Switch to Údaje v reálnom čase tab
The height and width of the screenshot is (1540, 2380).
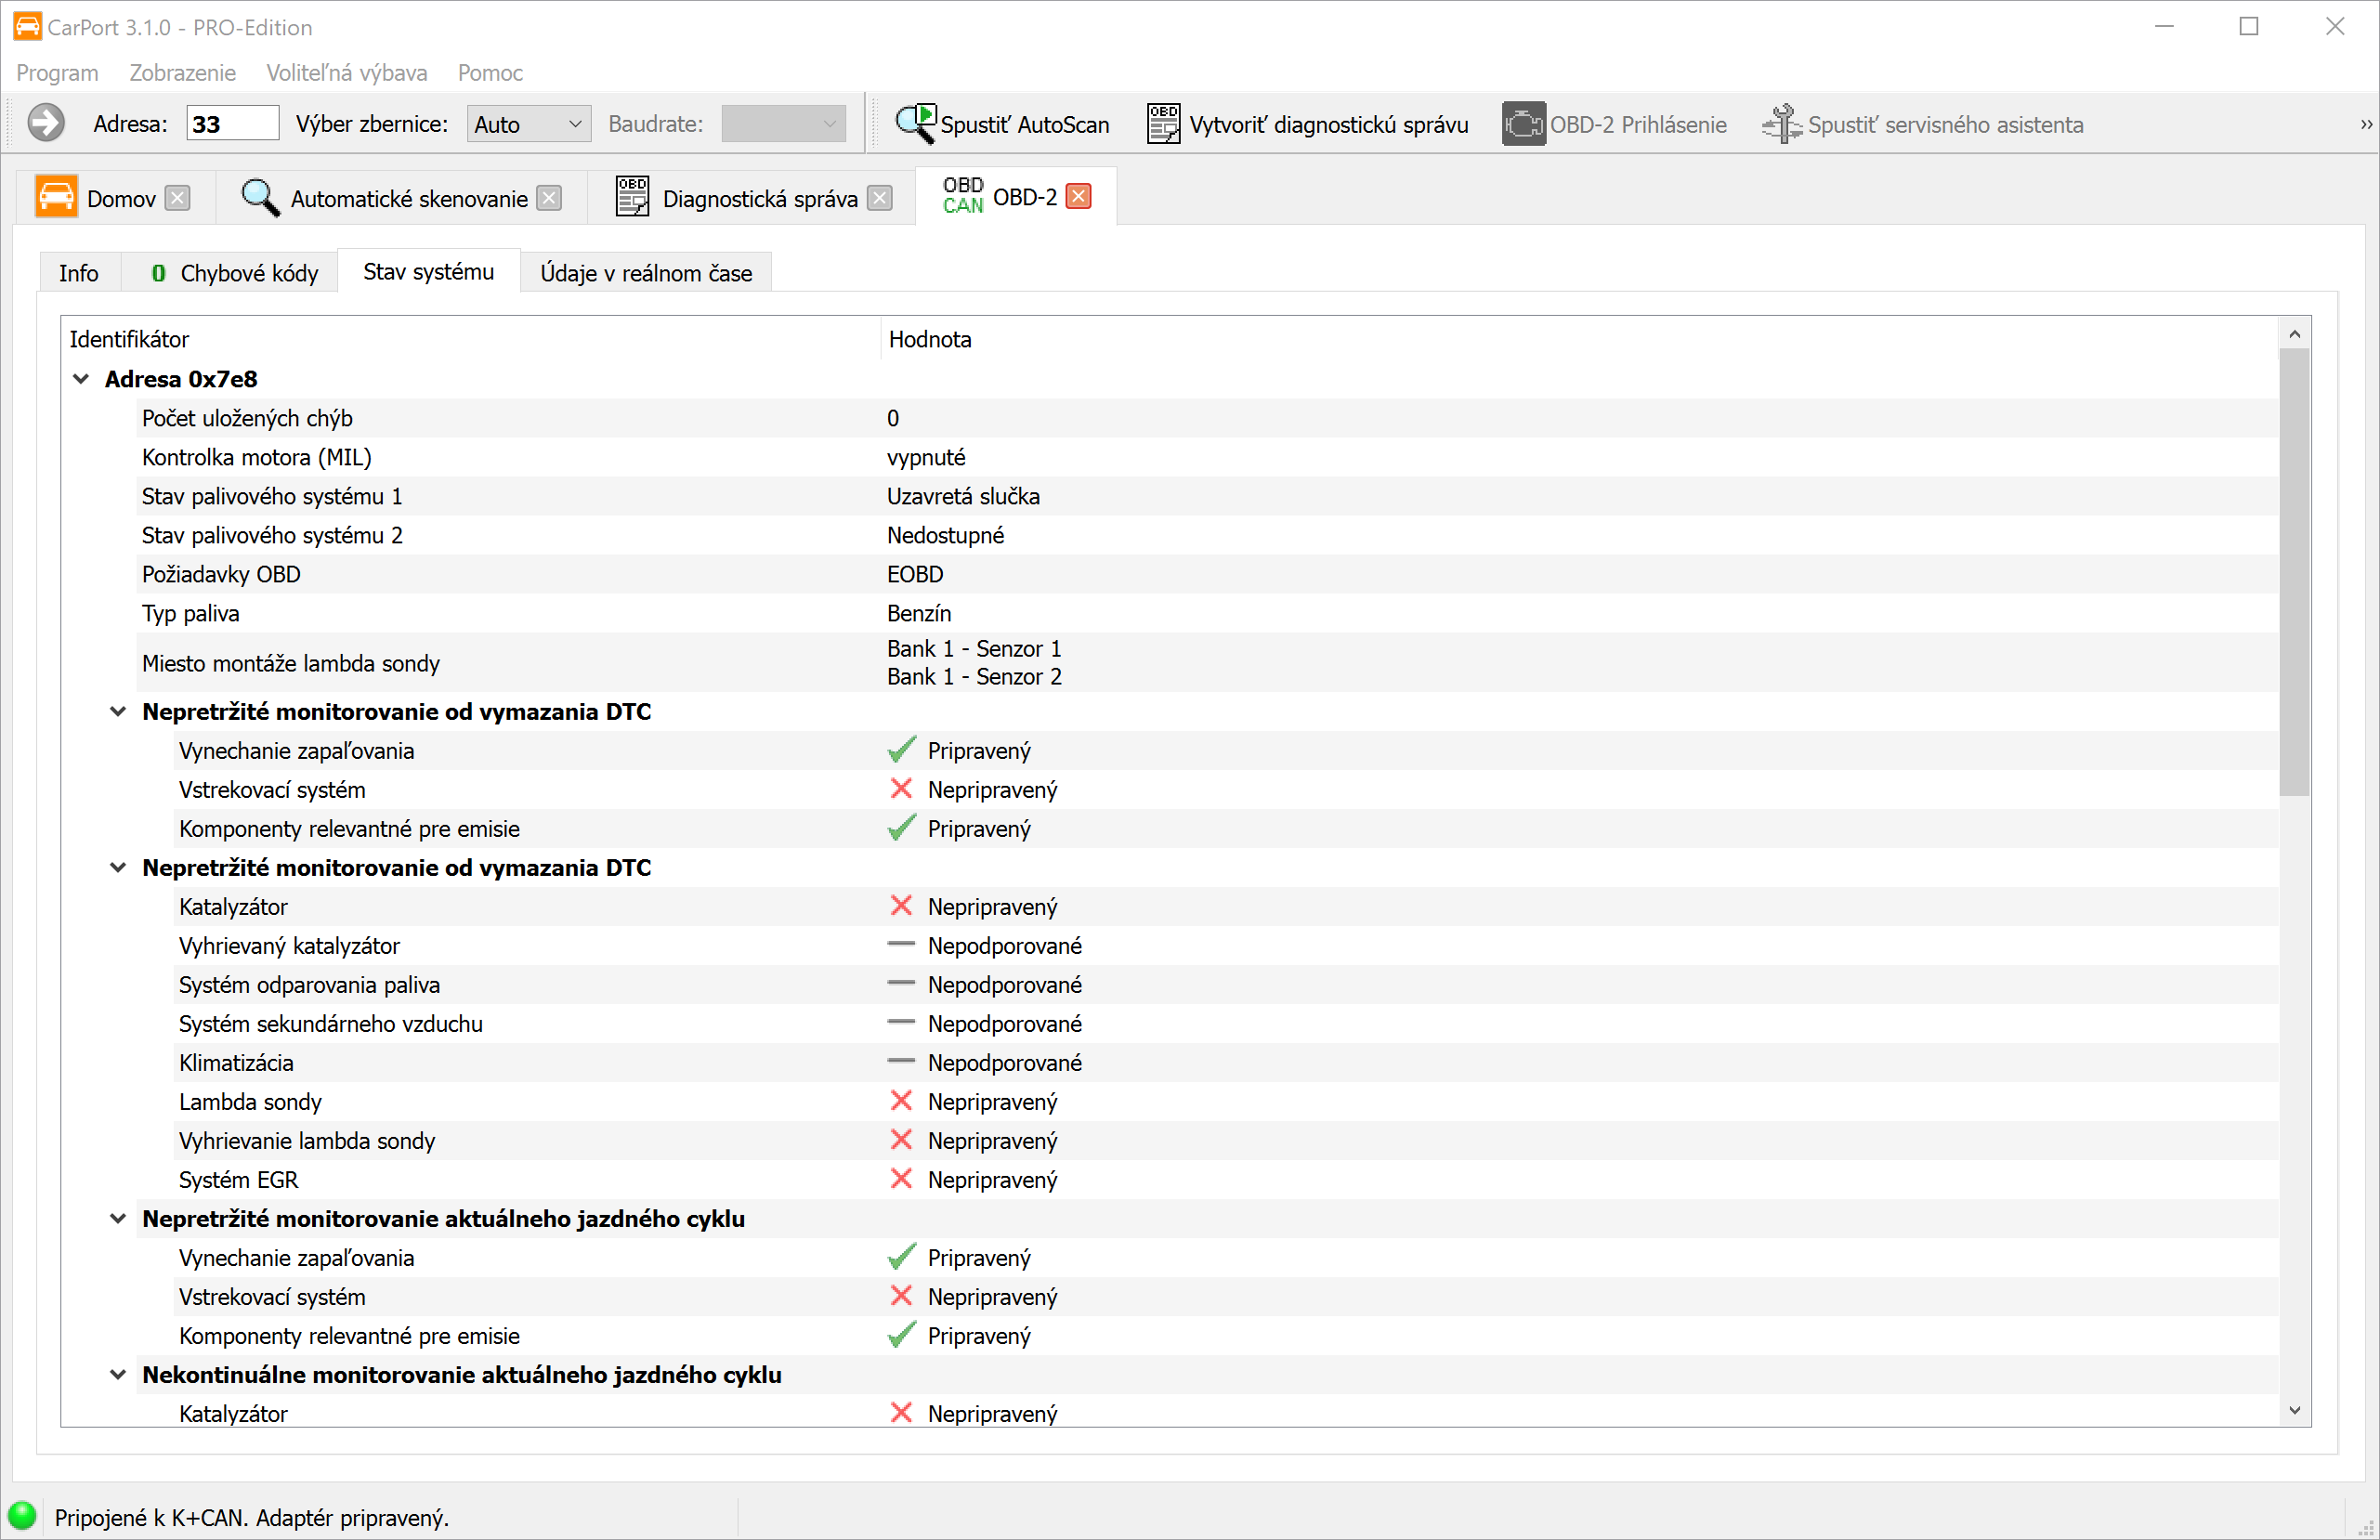click(646, 273)
